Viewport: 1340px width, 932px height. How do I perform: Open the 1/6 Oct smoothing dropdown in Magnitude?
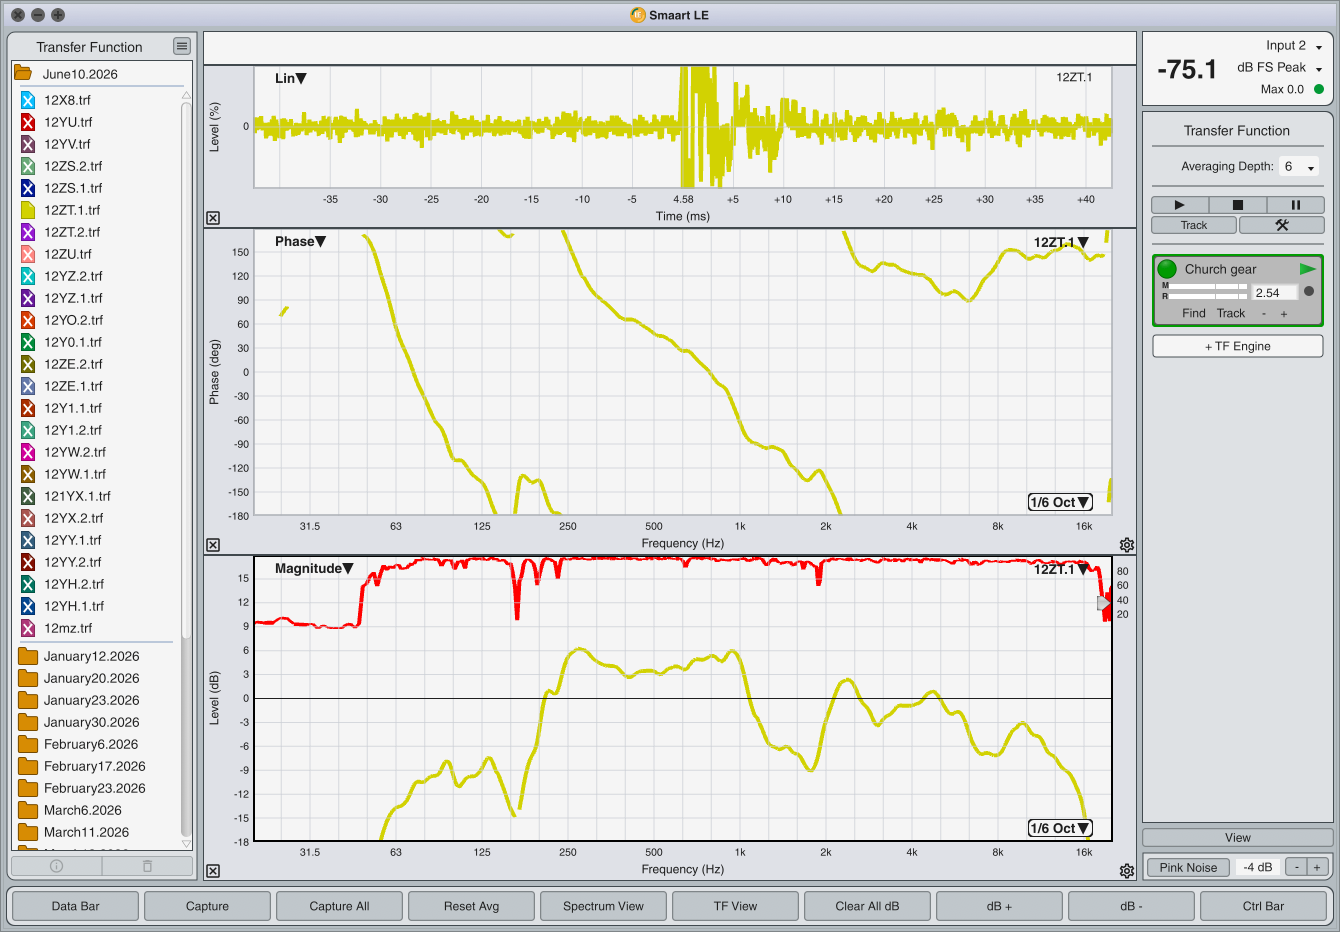point(1060,828)
